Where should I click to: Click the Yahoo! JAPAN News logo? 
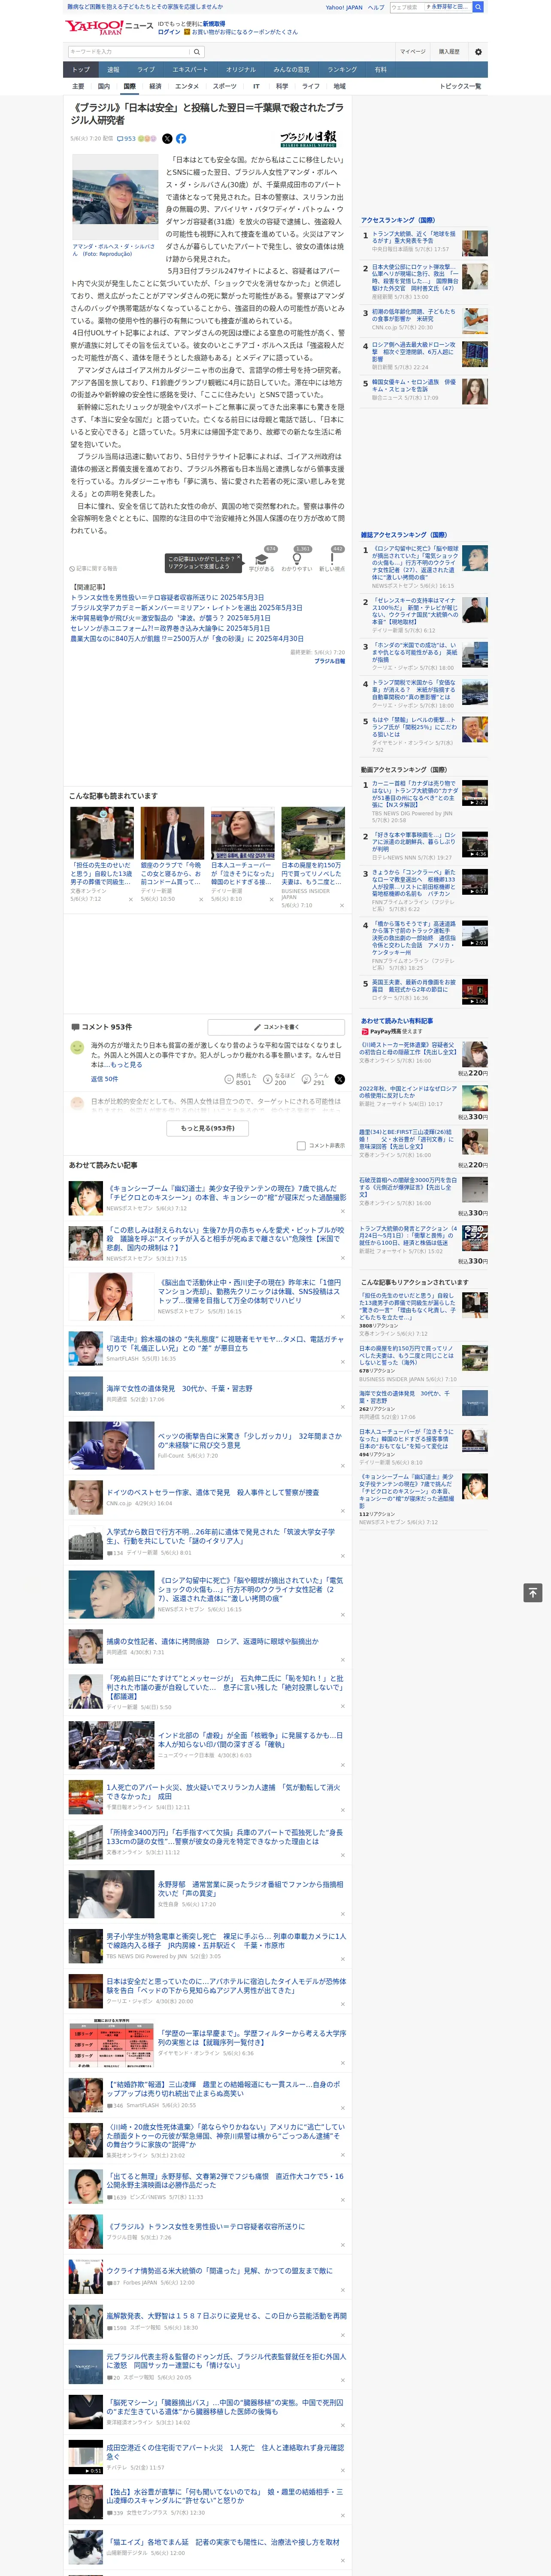coord(109,27)
